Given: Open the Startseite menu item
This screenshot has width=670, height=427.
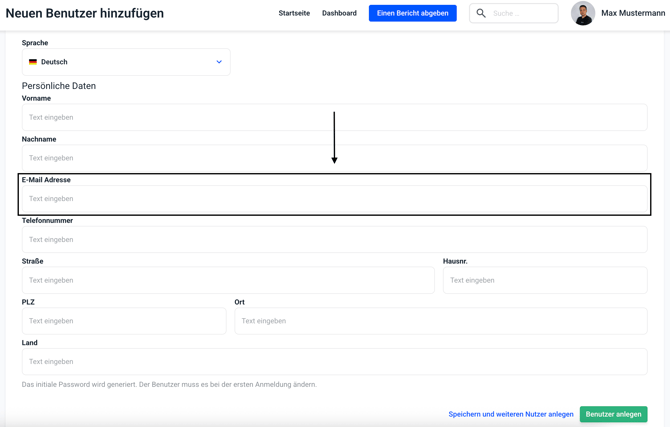Looking at the screenshot, I should (294, 14).
